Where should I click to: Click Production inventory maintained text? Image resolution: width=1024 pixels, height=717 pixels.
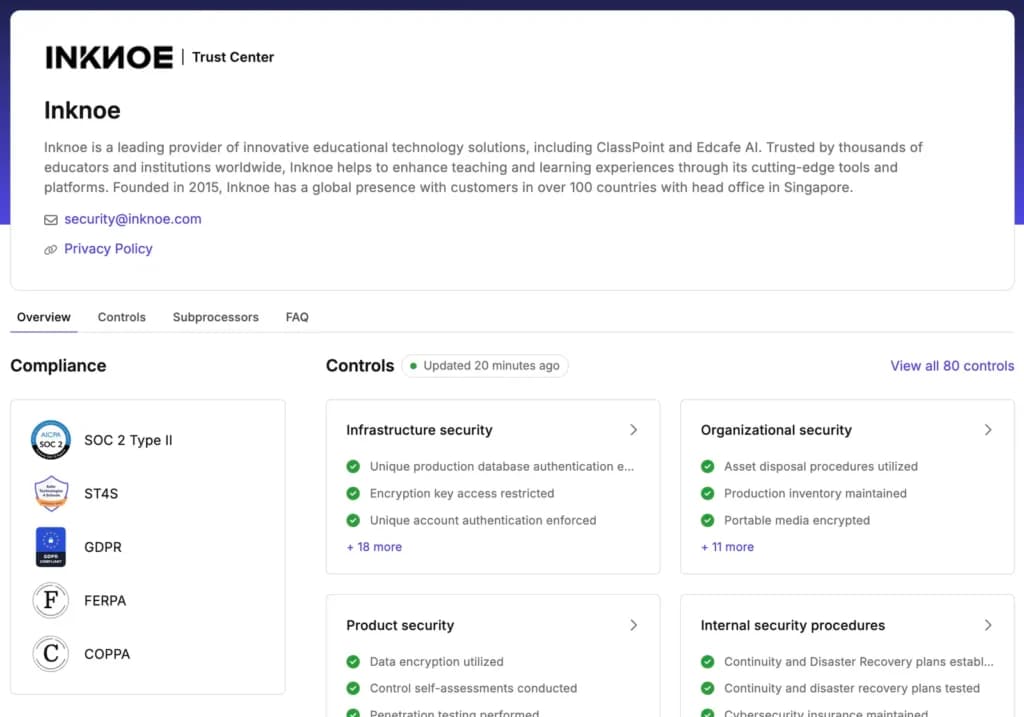815,494
